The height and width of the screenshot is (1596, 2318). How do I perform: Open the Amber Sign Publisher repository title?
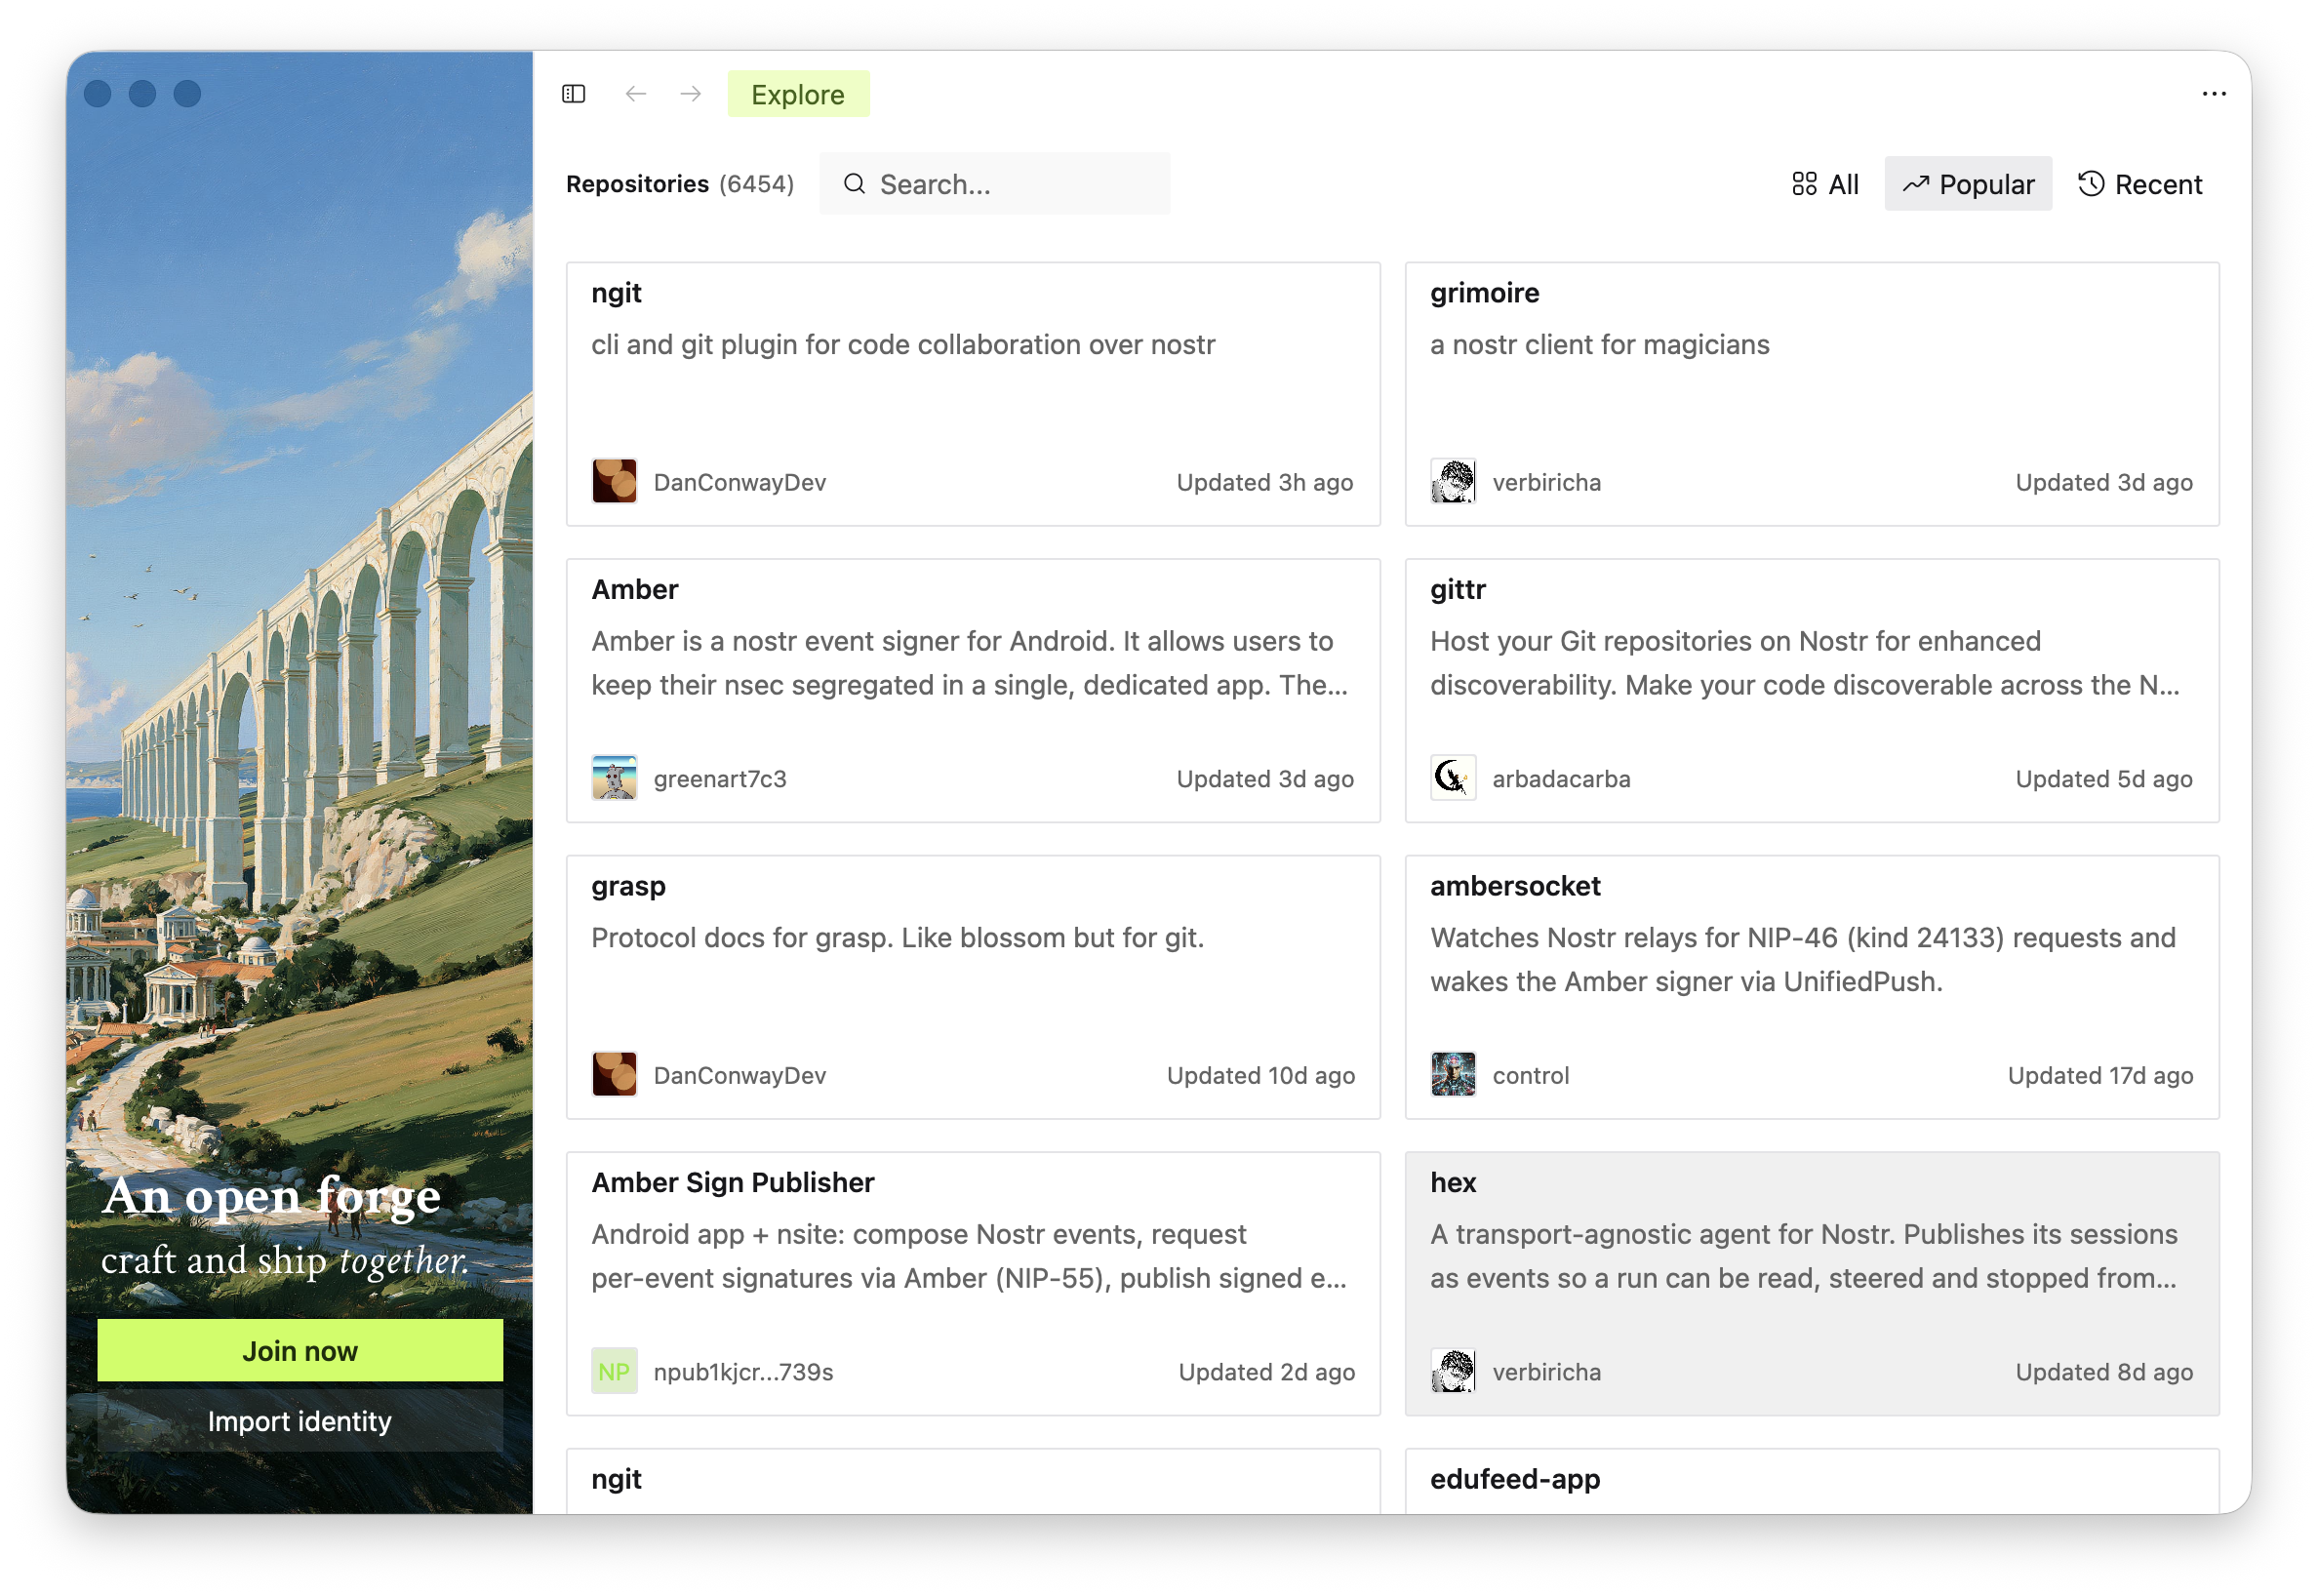(733, 1183)
